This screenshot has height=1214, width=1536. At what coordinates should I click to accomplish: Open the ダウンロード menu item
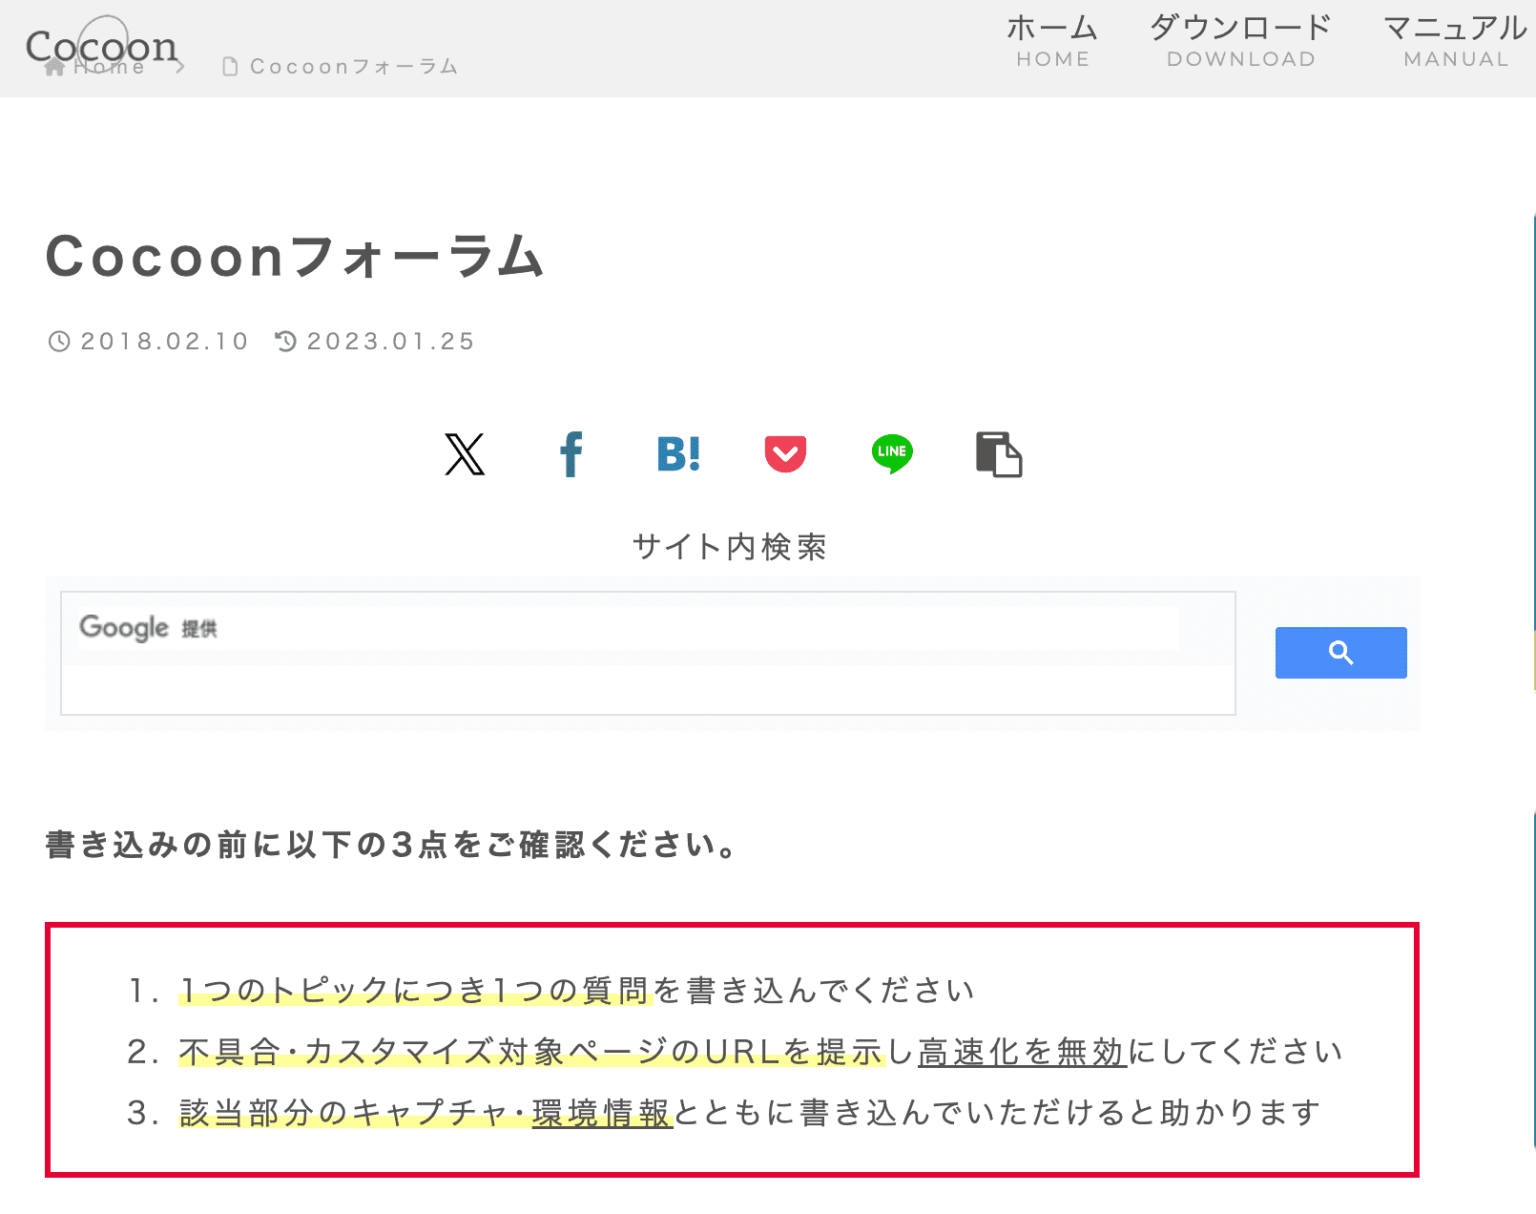pos(1240,40)
